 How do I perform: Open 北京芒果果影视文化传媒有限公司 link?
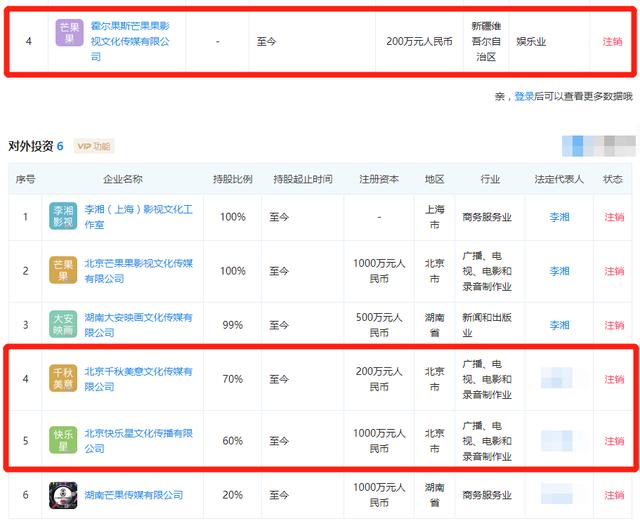tap(137, 270)
